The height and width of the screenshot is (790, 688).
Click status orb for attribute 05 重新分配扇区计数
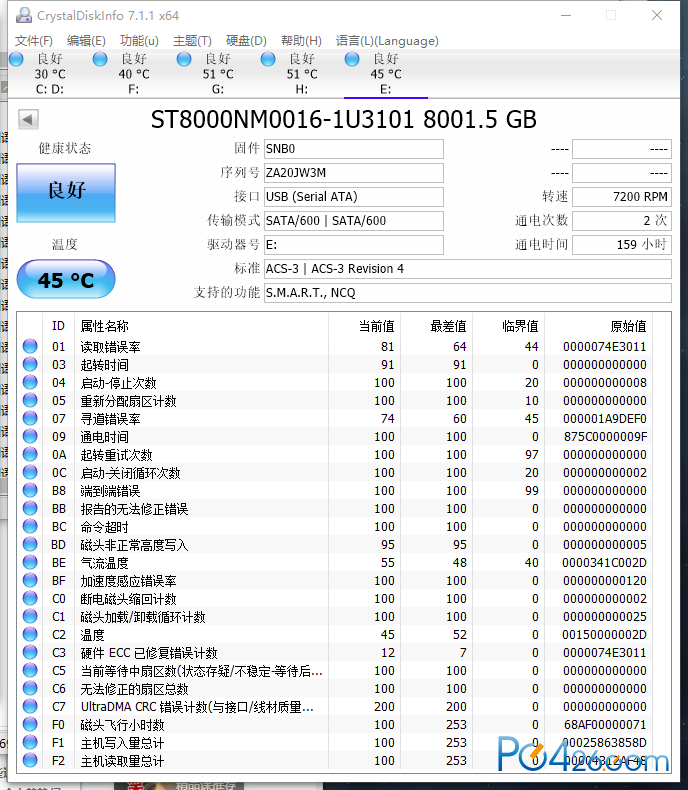30,401
